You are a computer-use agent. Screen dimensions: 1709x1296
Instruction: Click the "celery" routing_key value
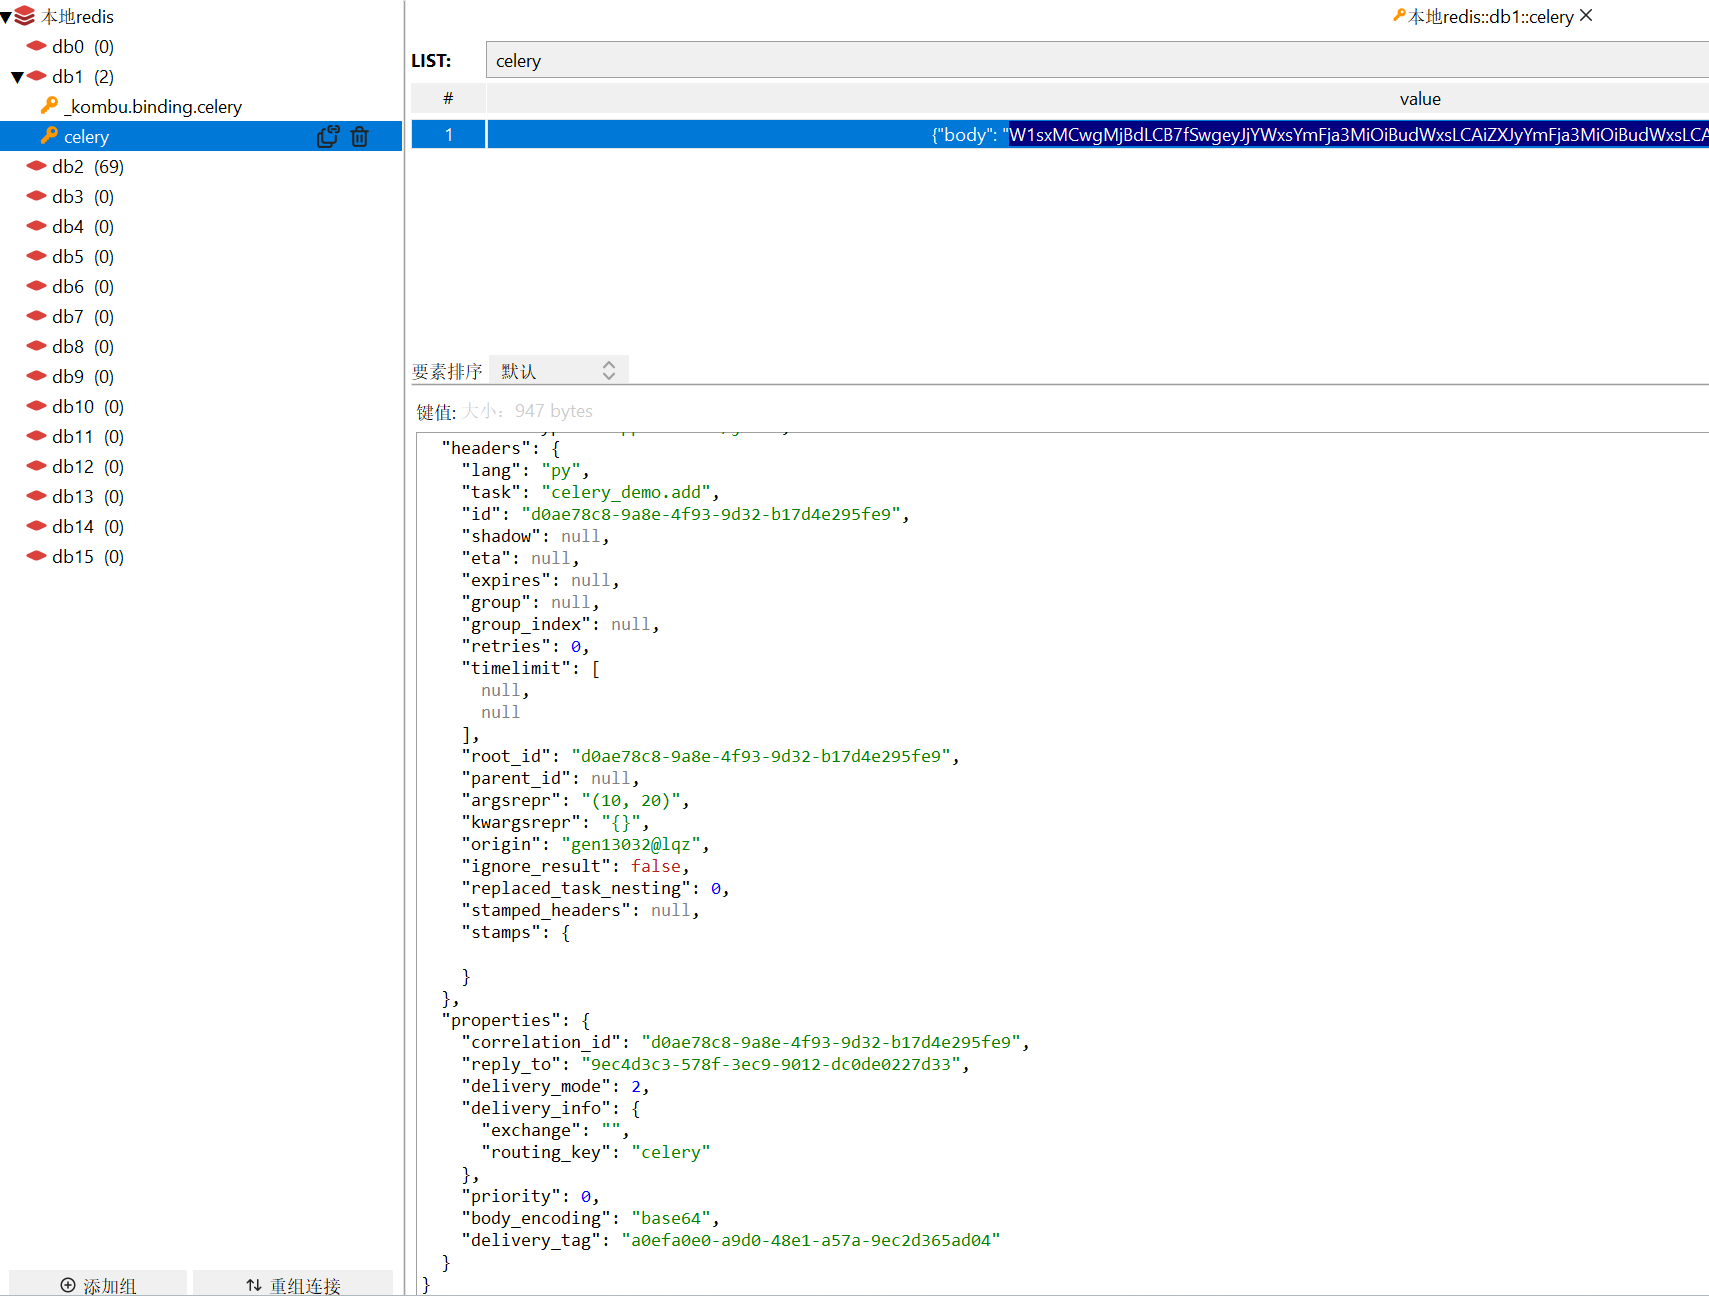coord(671,1152)
